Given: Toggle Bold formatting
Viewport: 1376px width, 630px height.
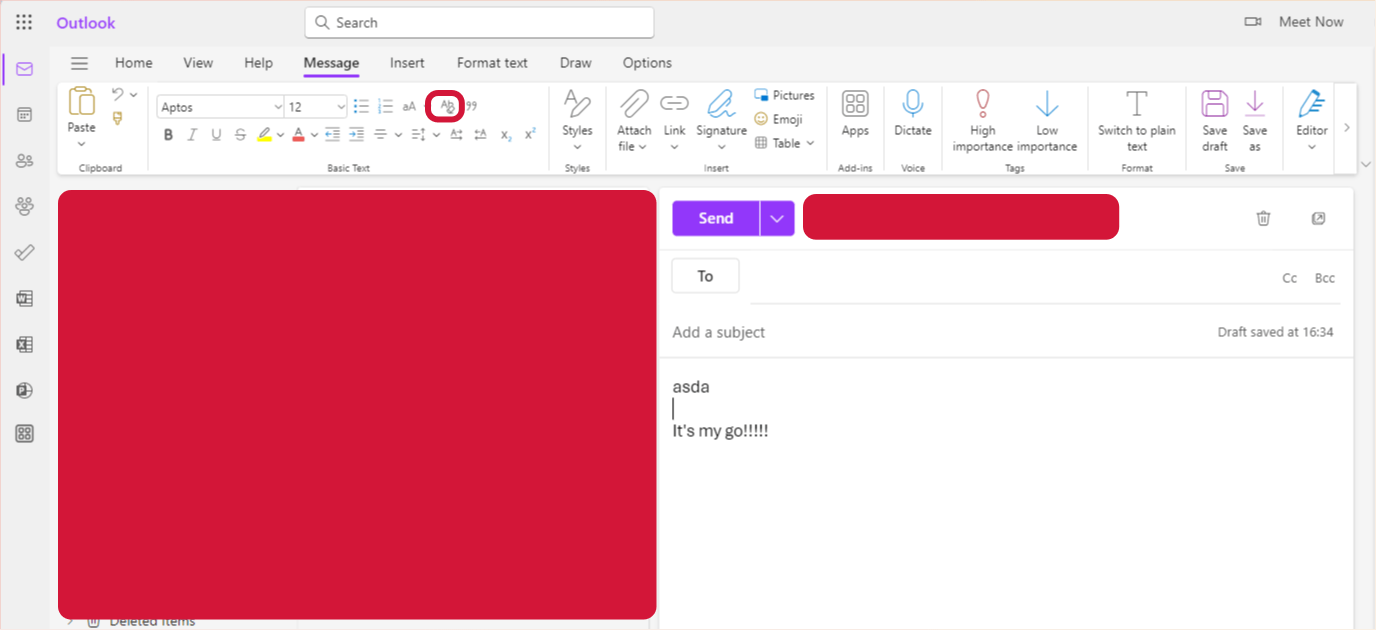Looking at the screenshot, I should [168, 135].
